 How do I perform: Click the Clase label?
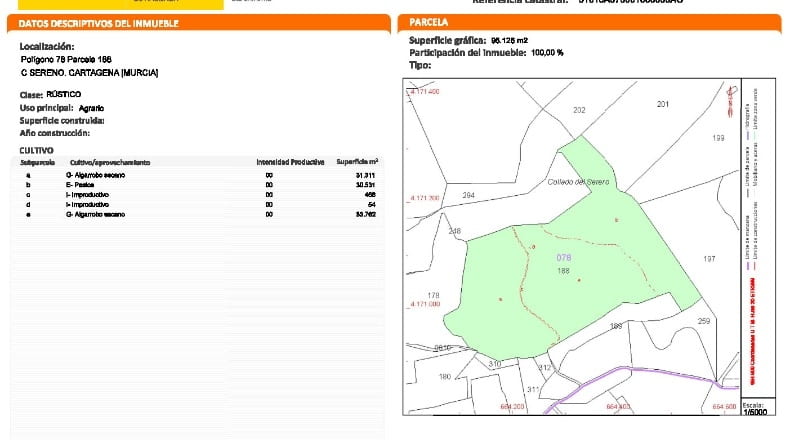pos(31,95)
